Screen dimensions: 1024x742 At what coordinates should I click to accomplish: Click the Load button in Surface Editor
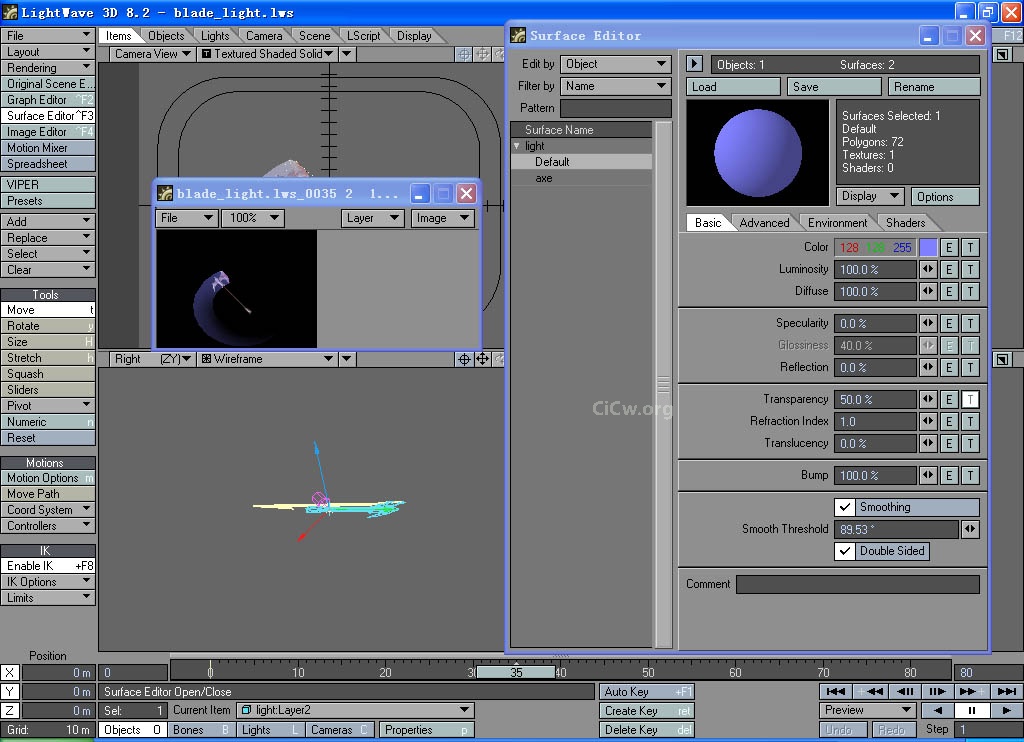click(x=733, y=87)
